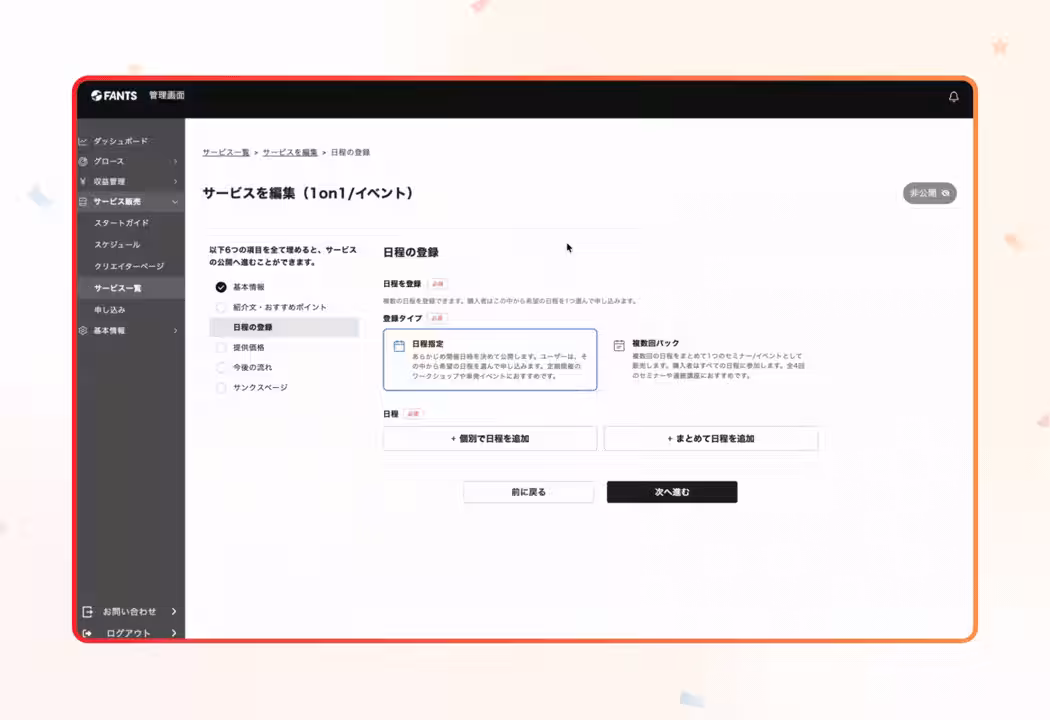Click the サンクスページ step circle
The height and width of the screenshot is (720, 1050).
coord(221,387)
